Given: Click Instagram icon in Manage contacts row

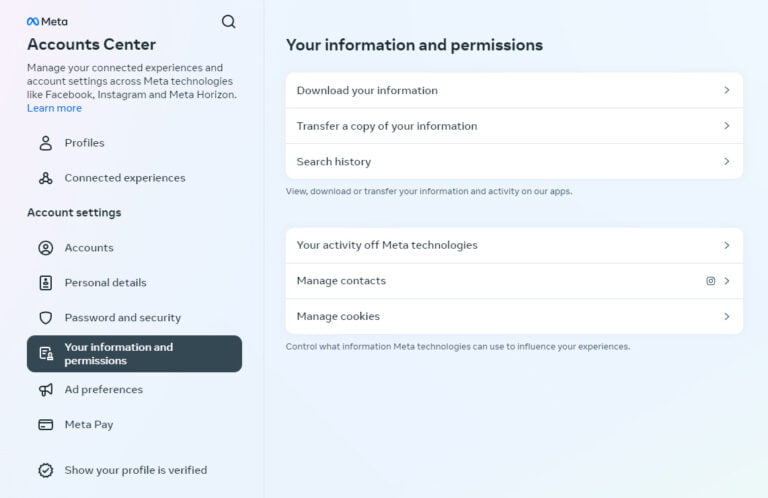Looking at the screenshot, I should [710, 281].
